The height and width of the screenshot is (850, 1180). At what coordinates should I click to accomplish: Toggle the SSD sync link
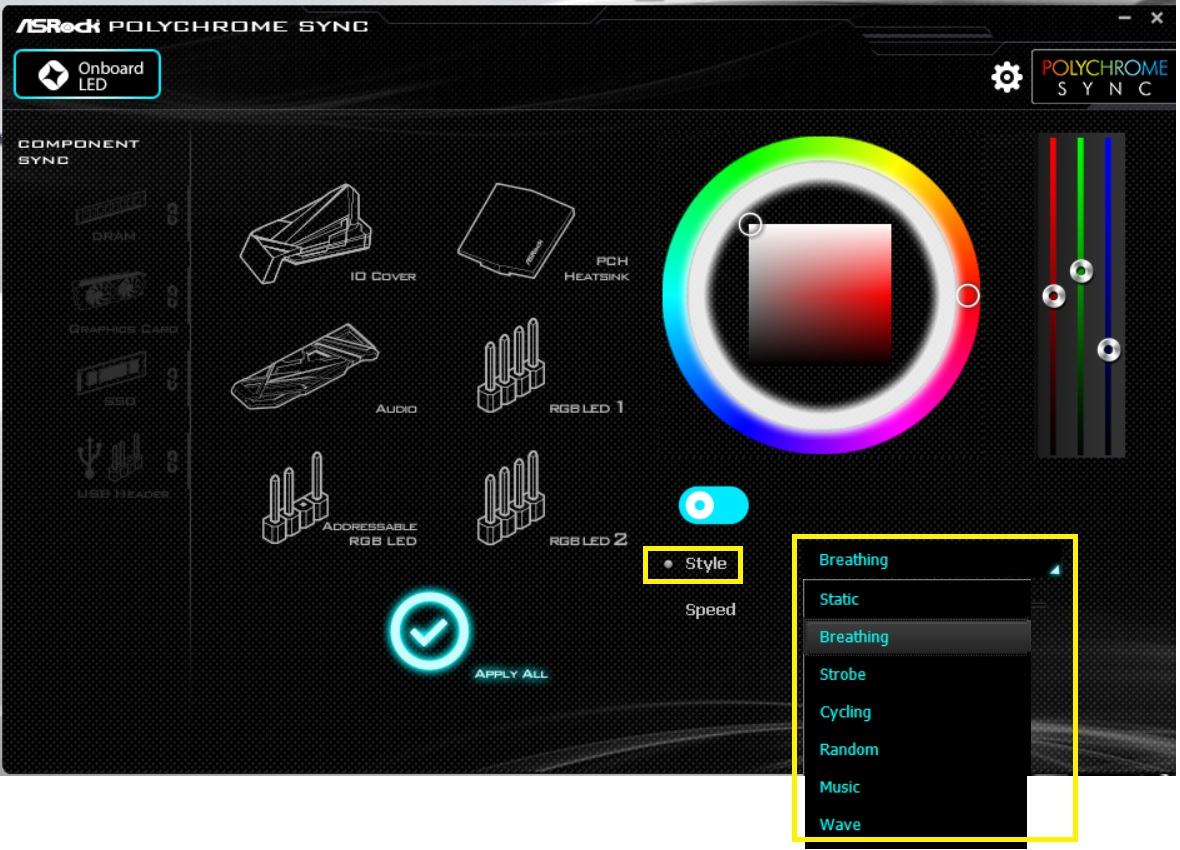[x=172, y=379]
